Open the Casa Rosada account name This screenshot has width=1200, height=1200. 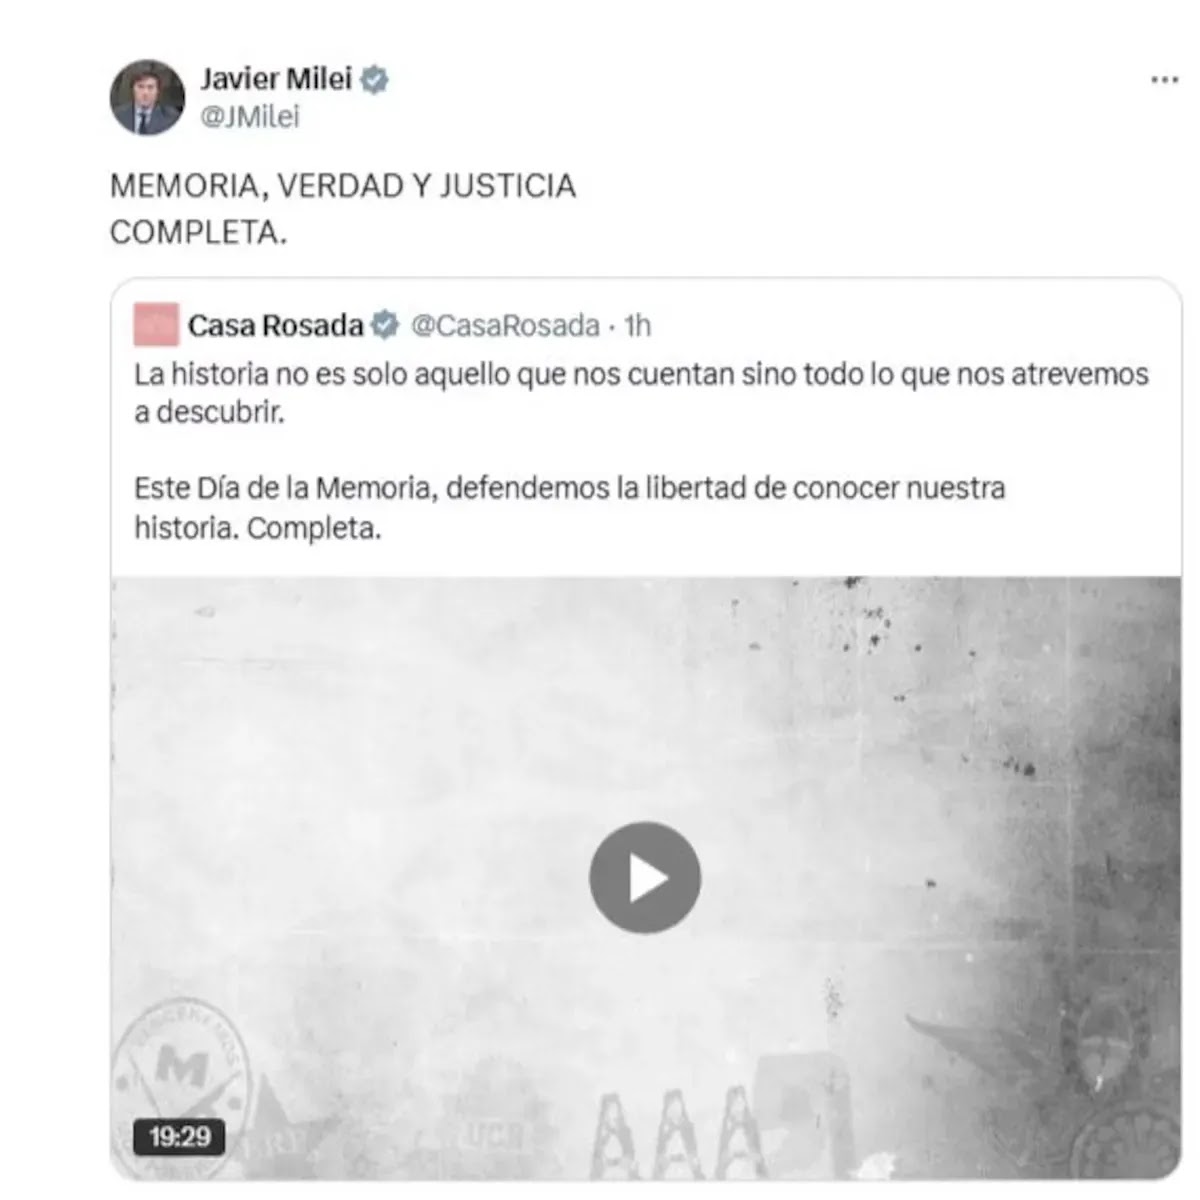pos(276,326)
